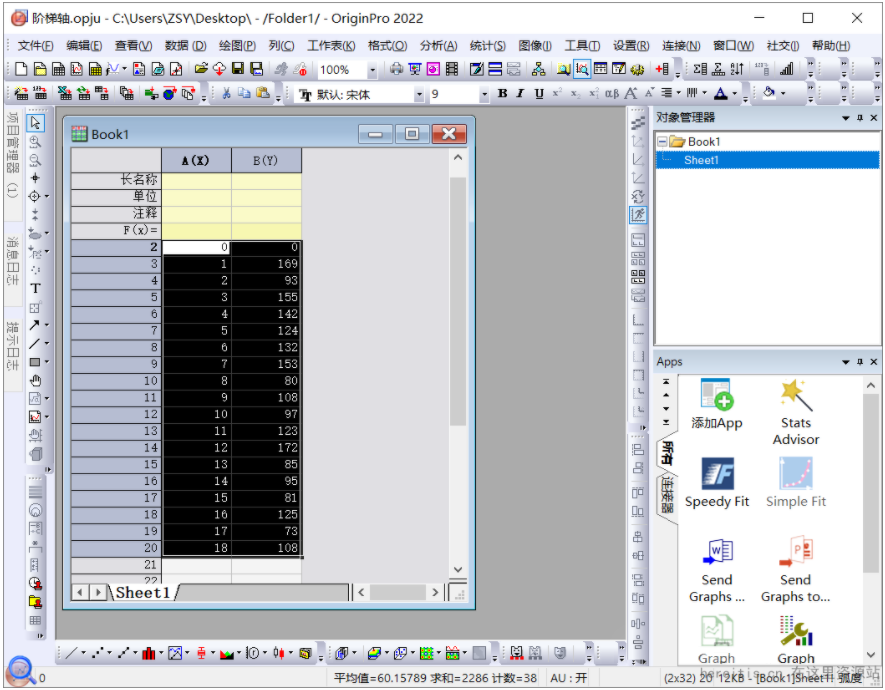Toggle Greek αβ symbol formatting

612,93
